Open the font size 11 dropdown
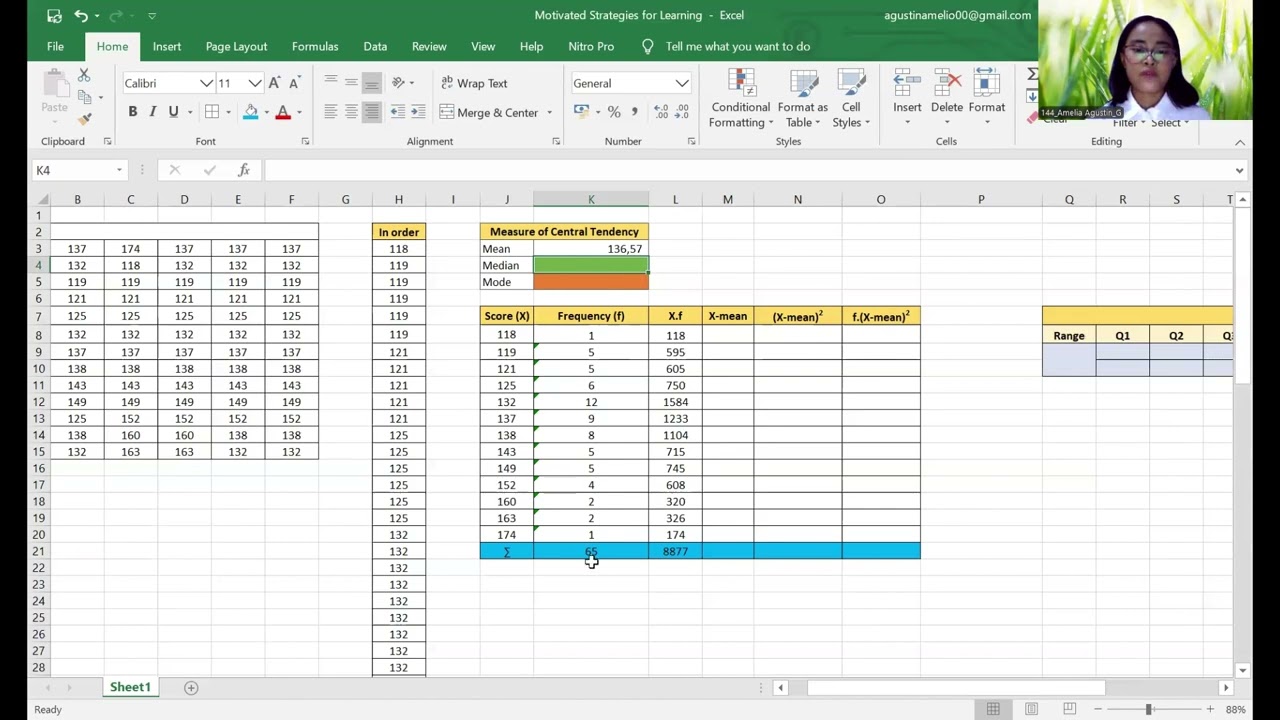 point(255,83)
